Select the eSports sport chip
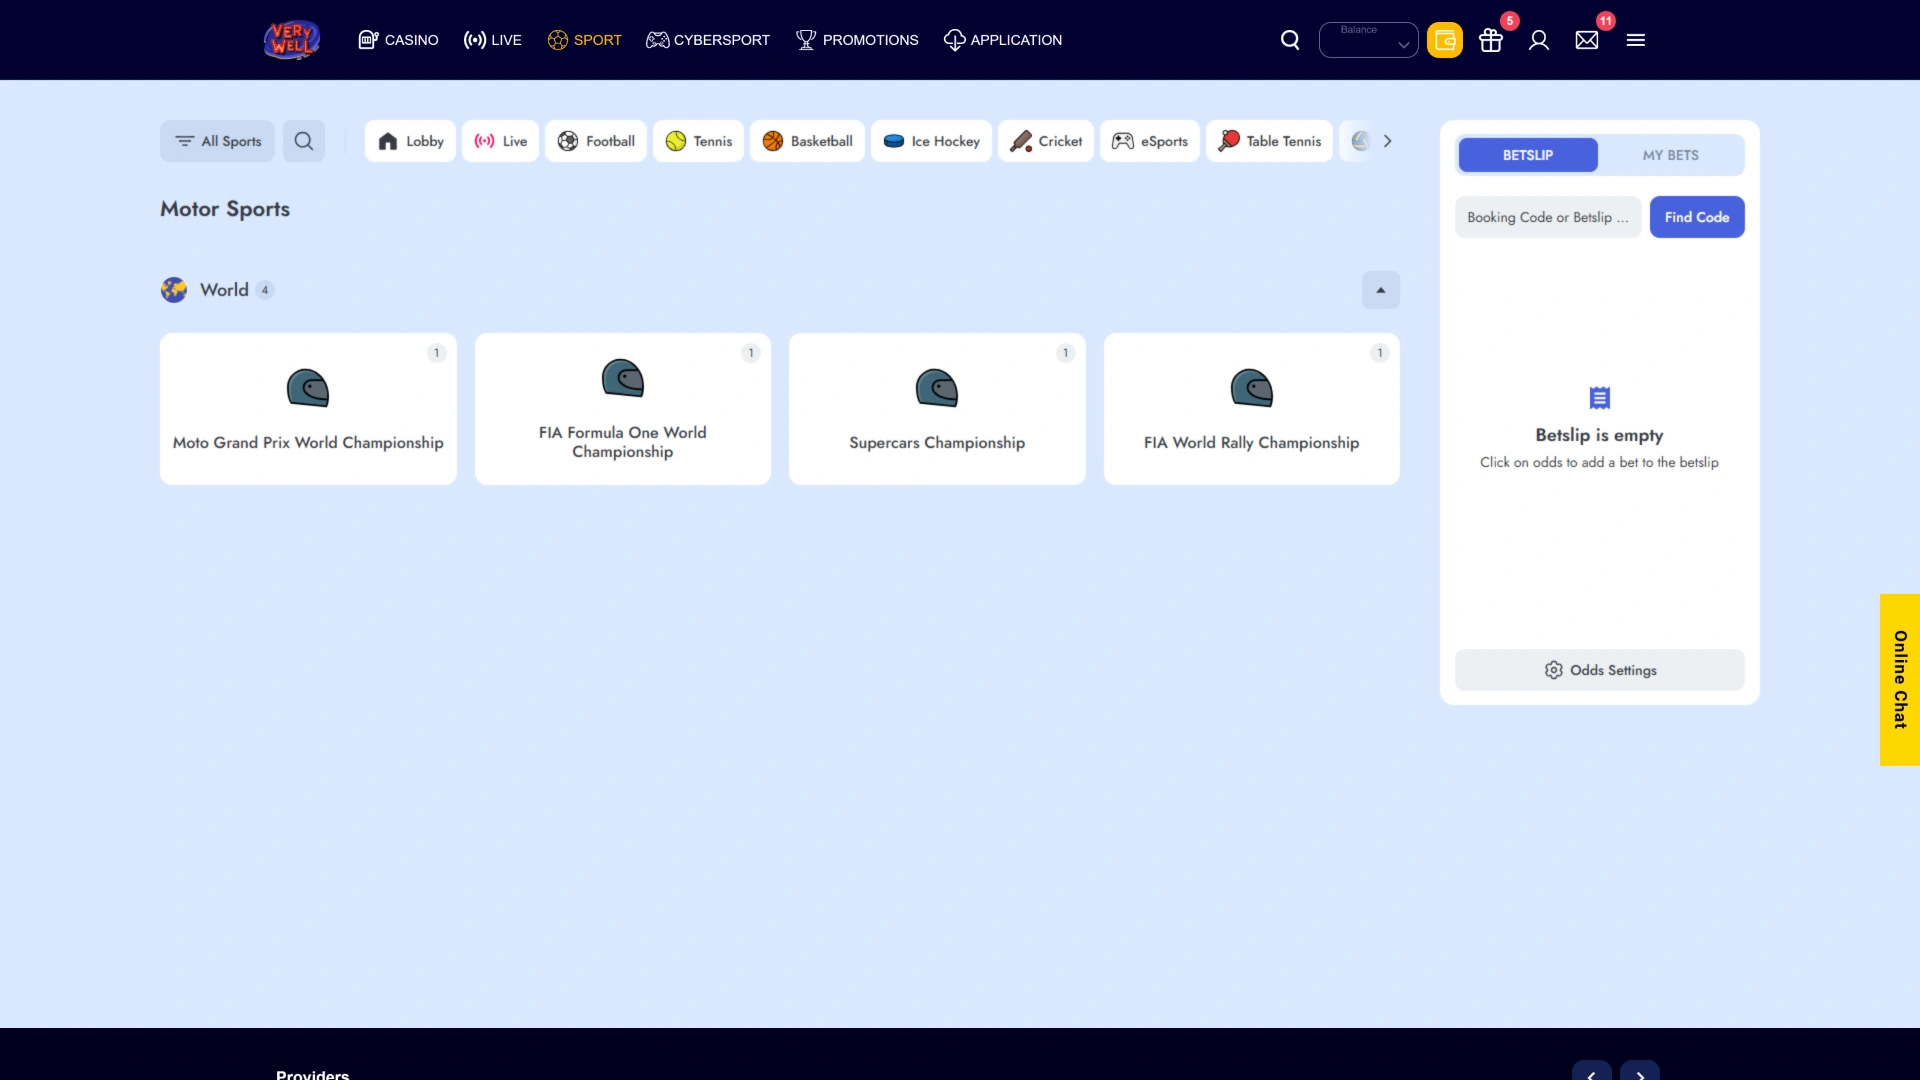1920x1080 pixels. click(1150, 141)
